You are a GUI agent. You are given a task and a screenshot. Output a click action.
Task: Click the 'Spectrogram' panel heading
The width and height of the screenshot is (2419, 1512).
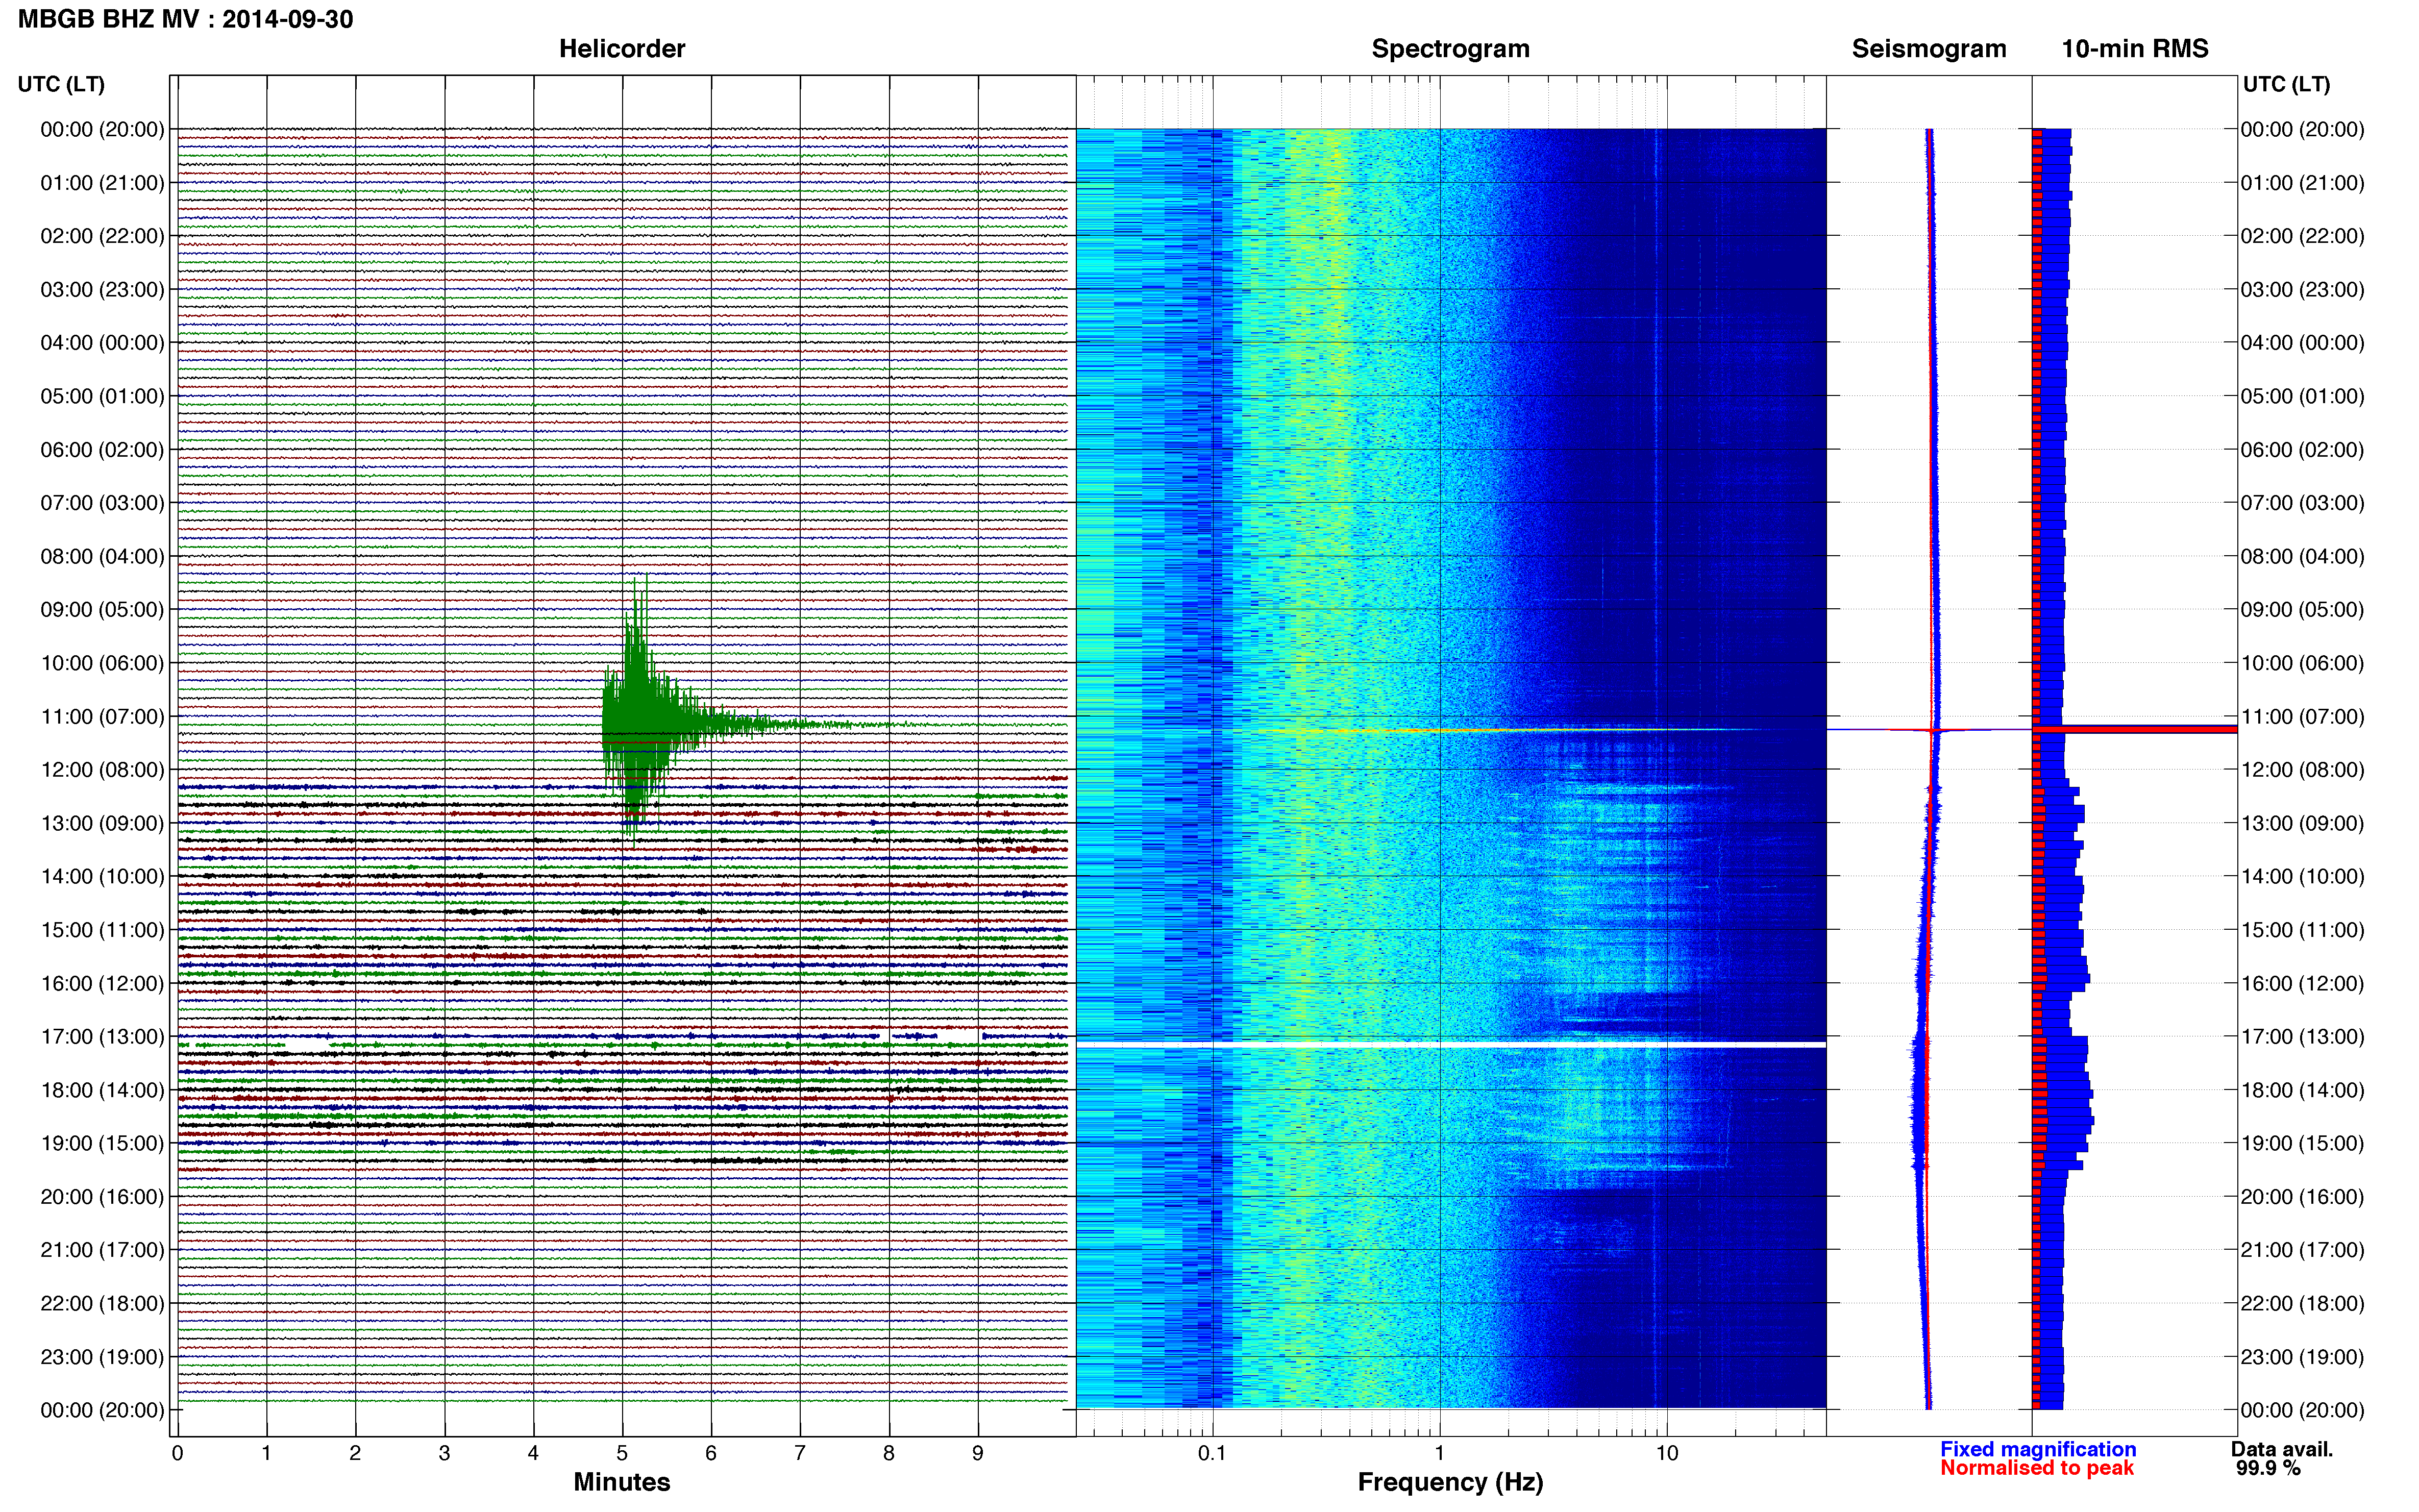[x=1450, y=49]
